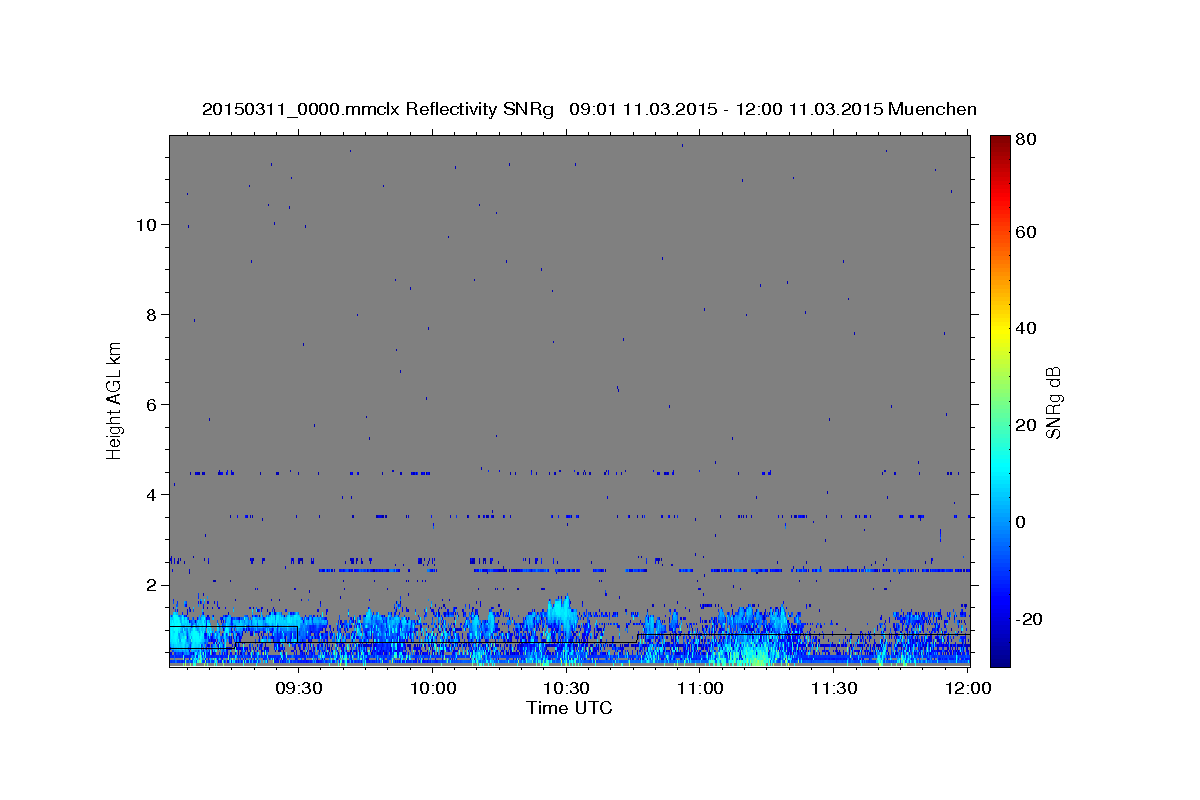Image resolution: width=1200 pixels, height=800 pixels.
Task: Click the height tick label 6
Action: click(x=150, y=405)
